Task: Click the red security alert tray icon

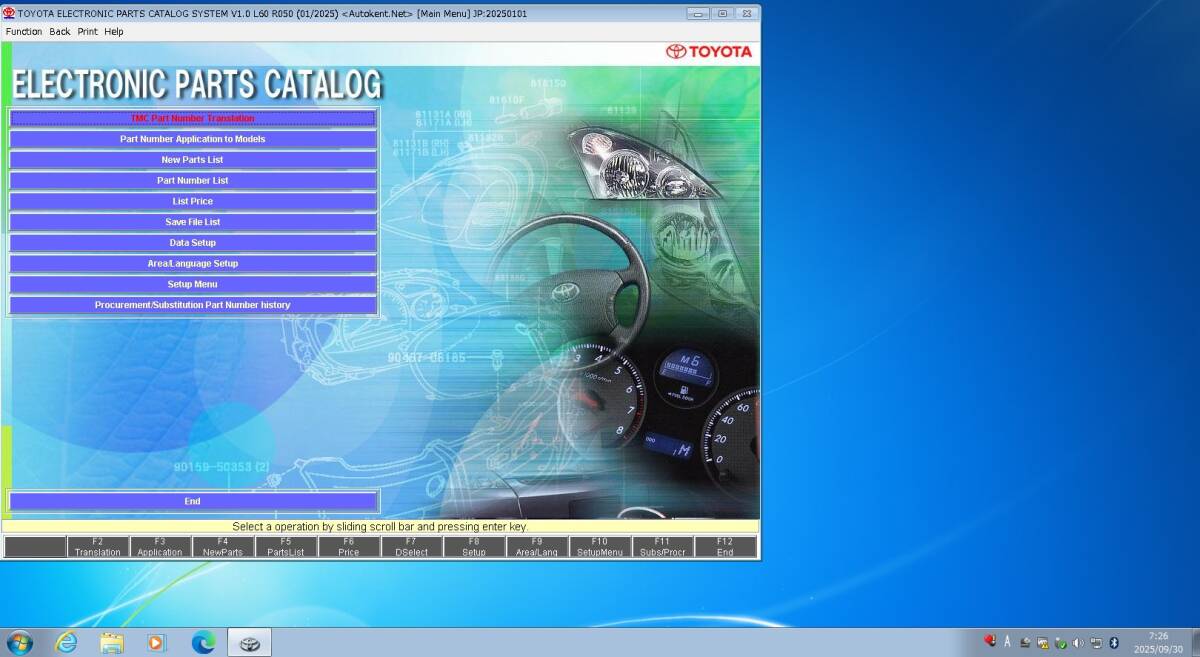Action: click(990, 642)
